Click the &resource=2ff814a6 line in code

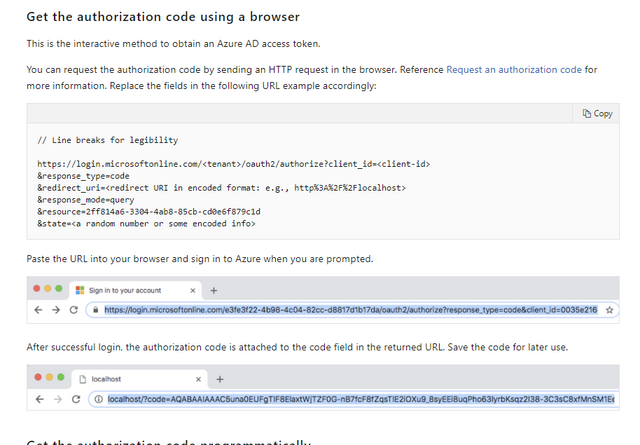(x=149, y=211)
